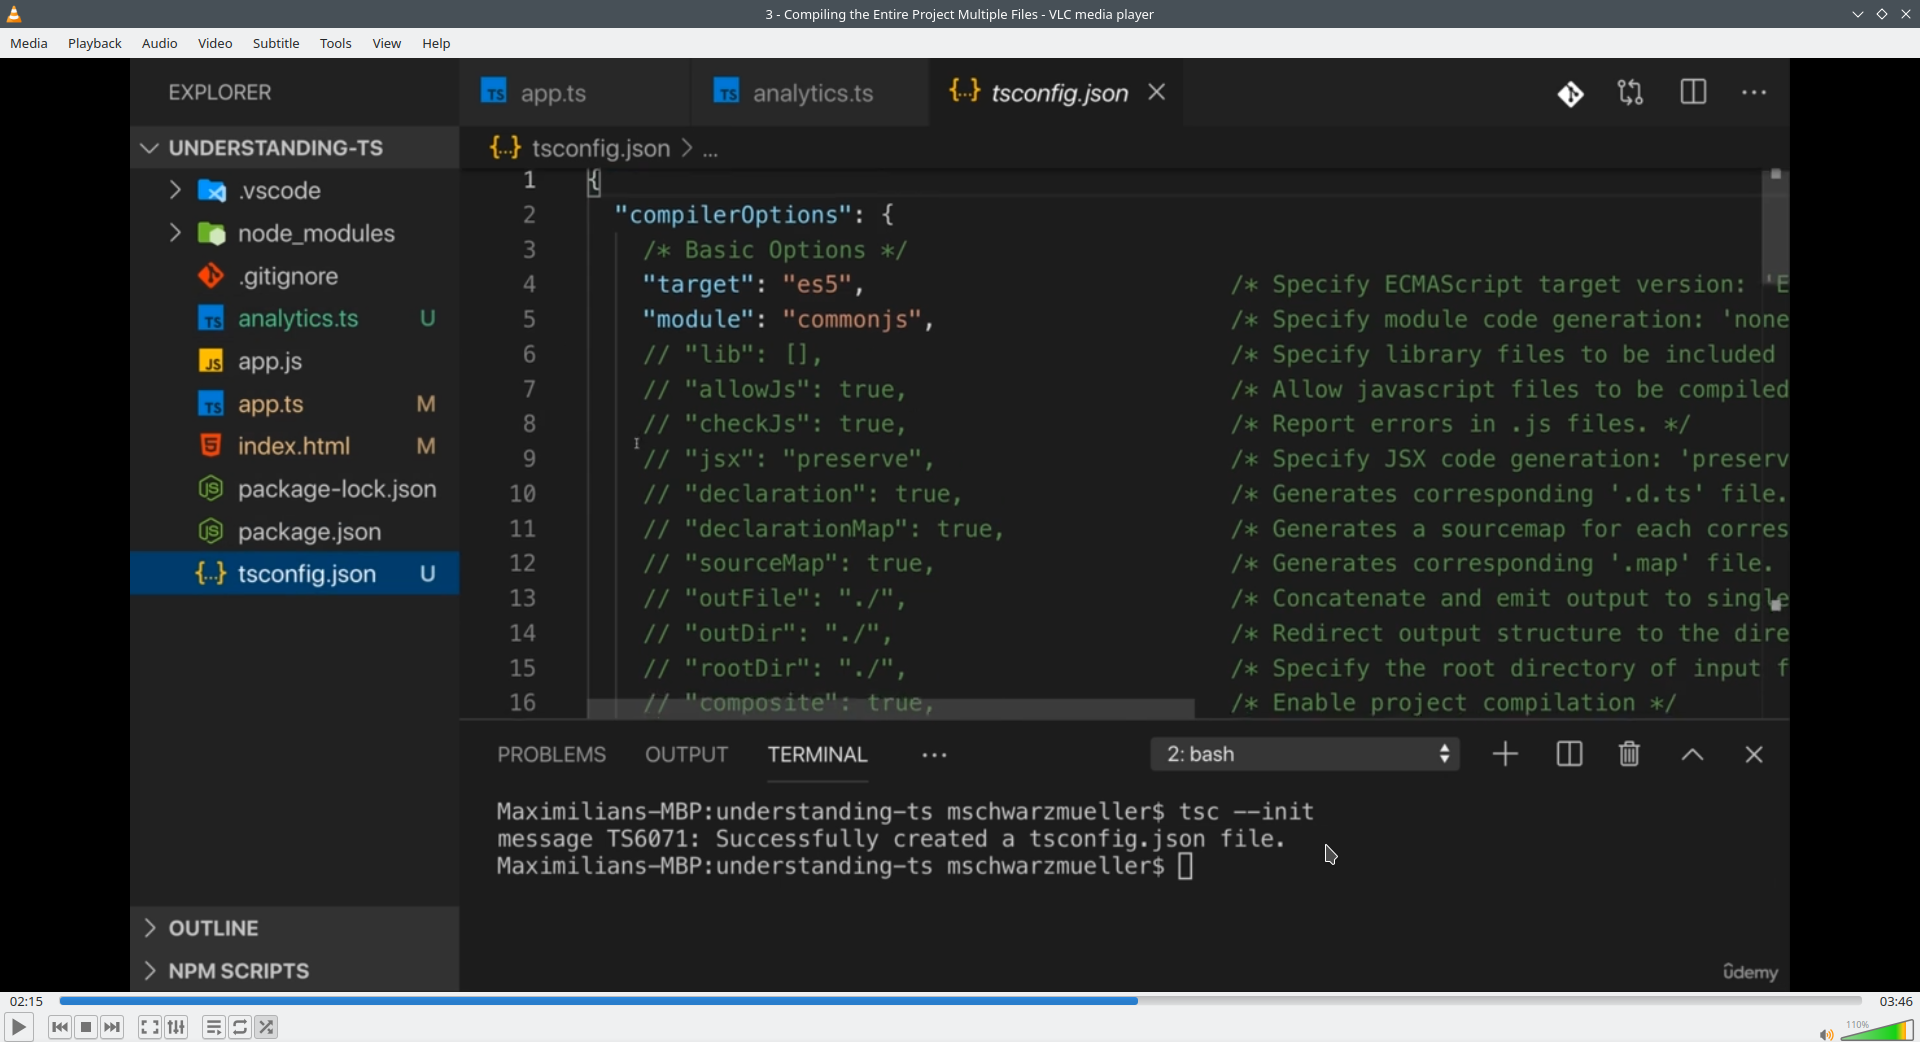Open the Media menu
This screenshot has width=1920, height=1042.
click(x=29, y=44)
